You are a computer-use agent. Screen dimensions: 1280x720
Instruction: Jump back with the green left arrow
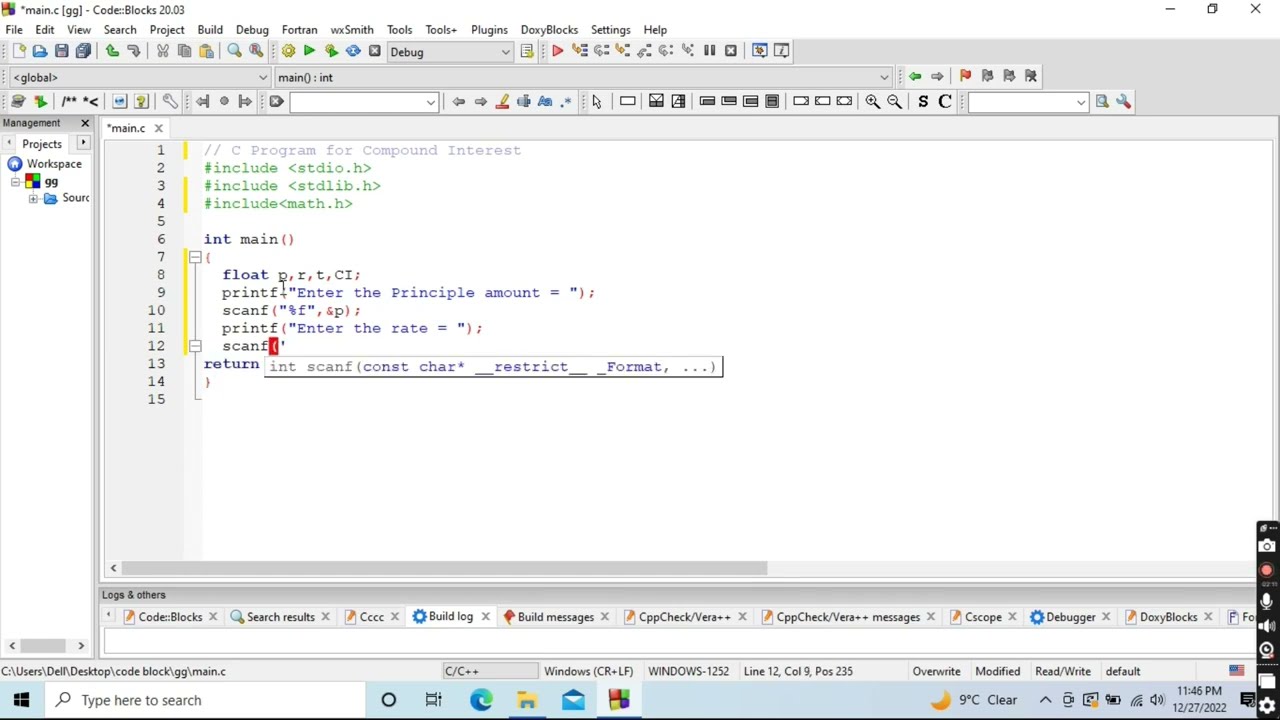click(915, 76)
